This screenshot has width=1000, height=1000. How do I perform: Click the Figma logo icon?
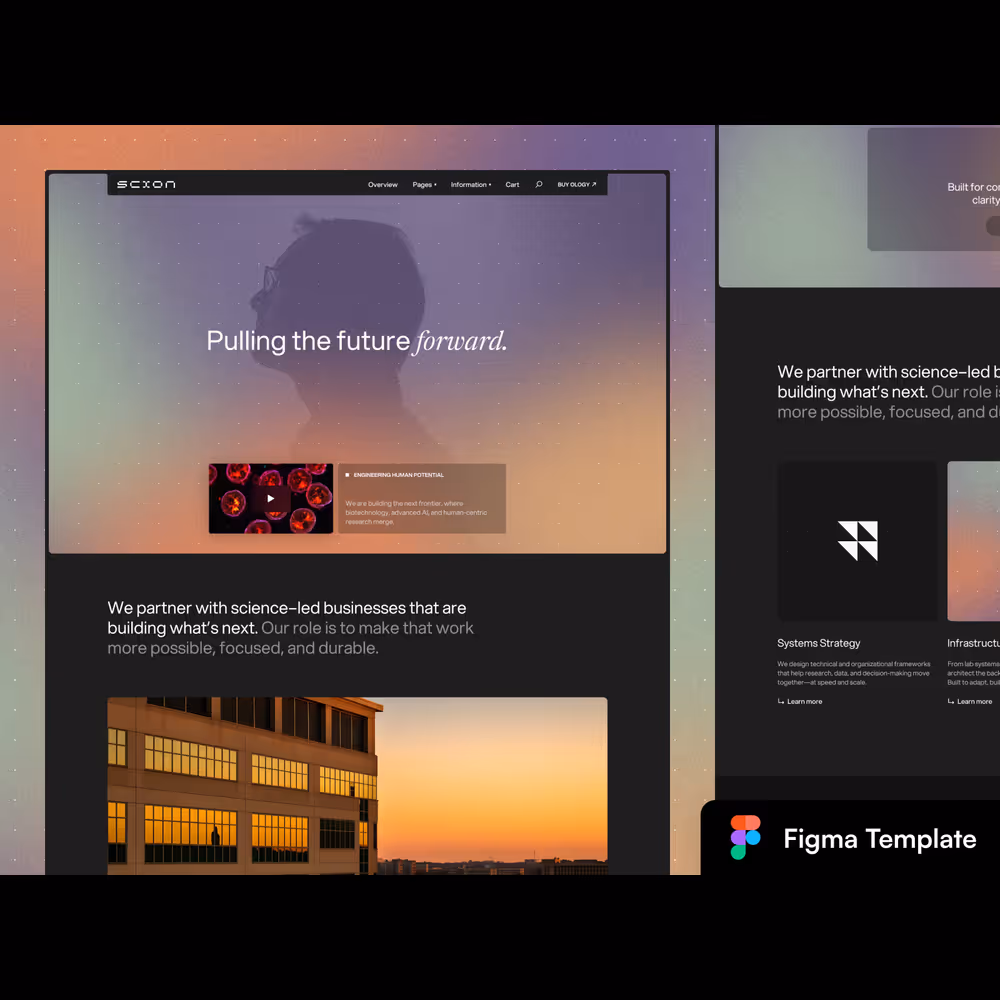(x=745, y=838)
